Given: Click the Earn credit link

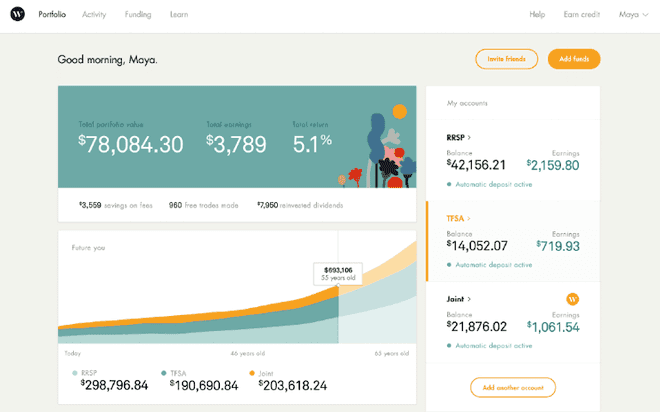Looking at the screenshot, I should [581, 15].
